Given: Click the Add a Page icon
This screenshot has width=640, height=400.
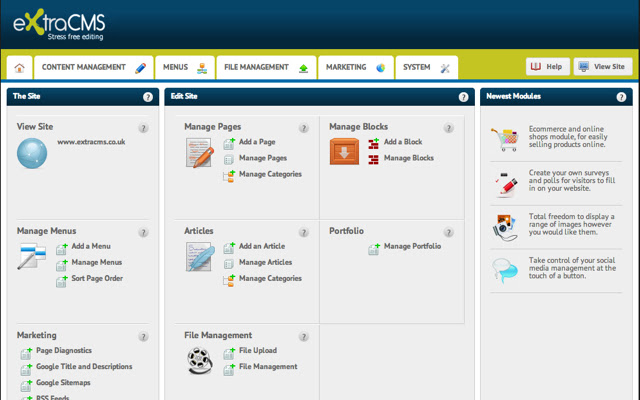Looking at the screenshot, I should coord(229,143).
